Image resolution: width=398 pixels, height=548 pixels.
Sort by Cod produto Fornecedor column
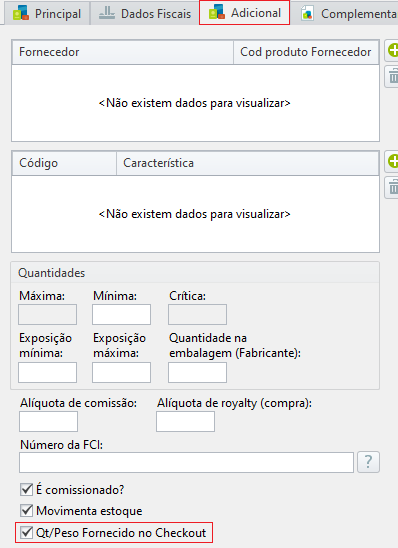pos(306,52)
